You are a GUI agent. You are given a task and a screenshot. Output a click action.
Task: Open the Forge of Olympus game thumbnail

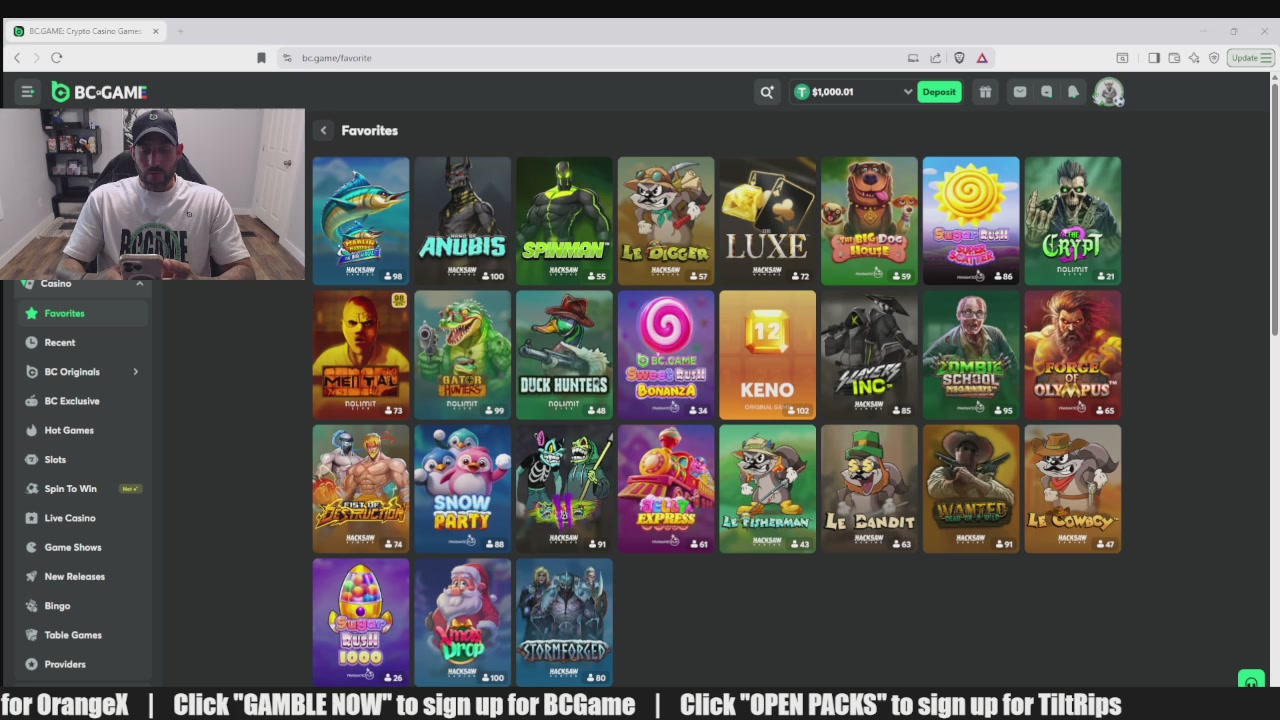[x=1072, y=355]
